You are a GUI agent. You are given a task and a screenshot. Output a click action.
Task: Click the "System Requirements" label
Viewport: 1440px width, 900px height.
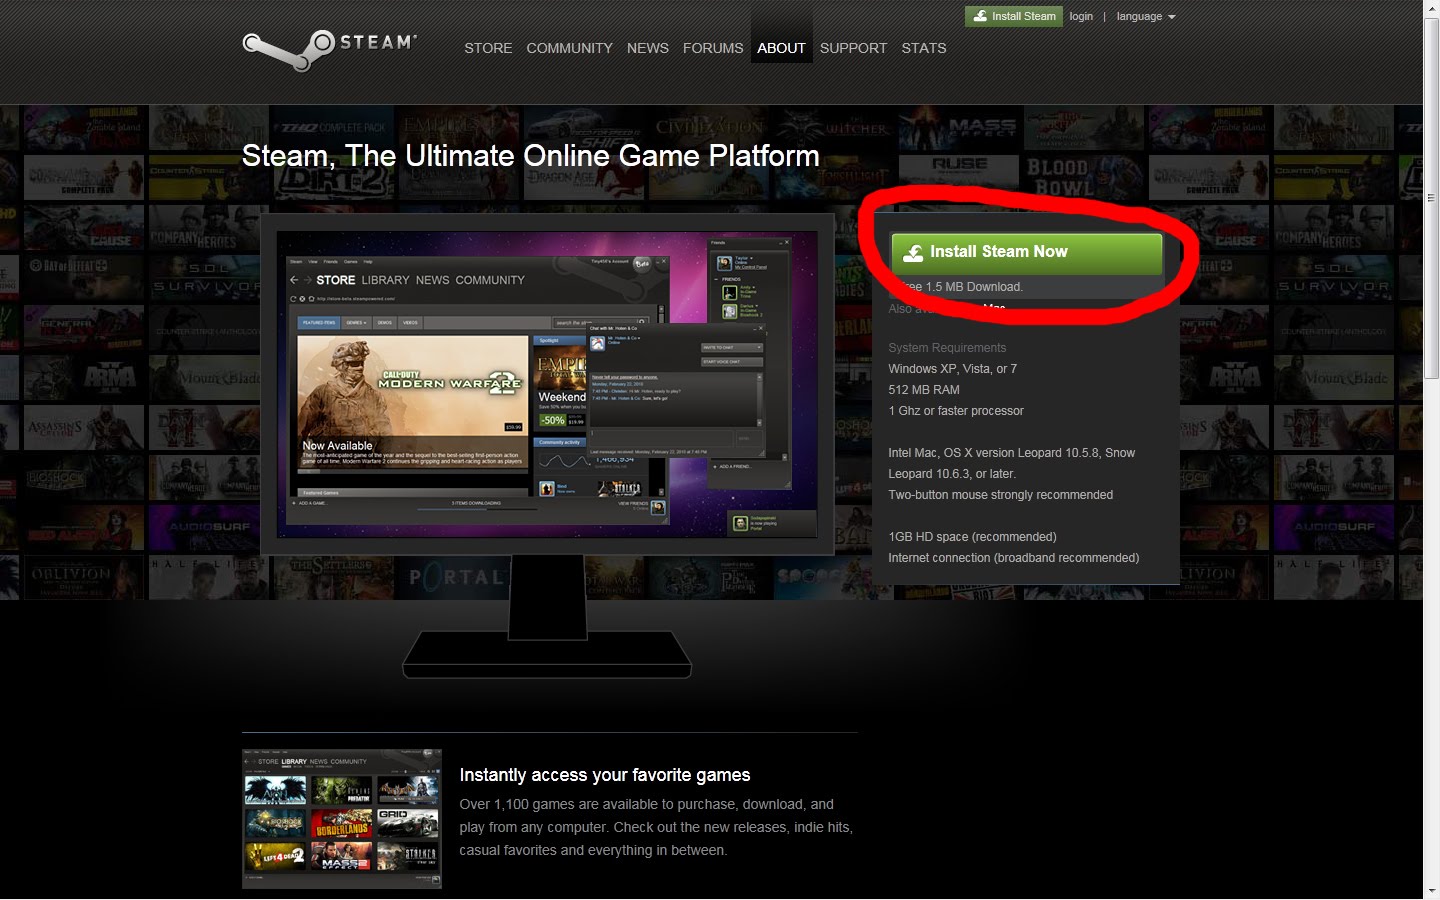[947, 348]
